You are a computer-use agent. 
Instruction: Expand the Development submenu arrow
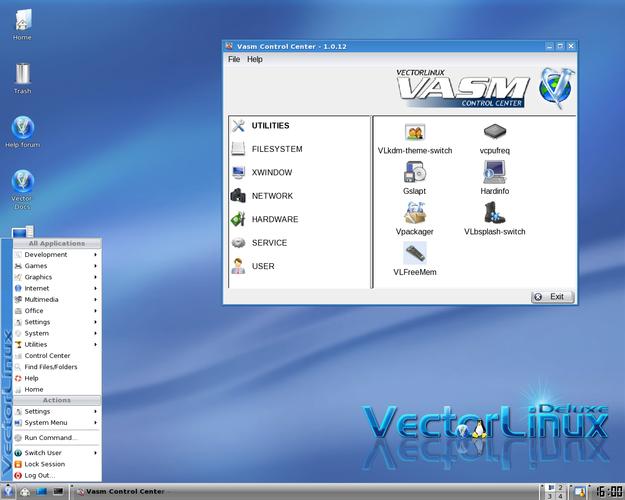point(96,254)
